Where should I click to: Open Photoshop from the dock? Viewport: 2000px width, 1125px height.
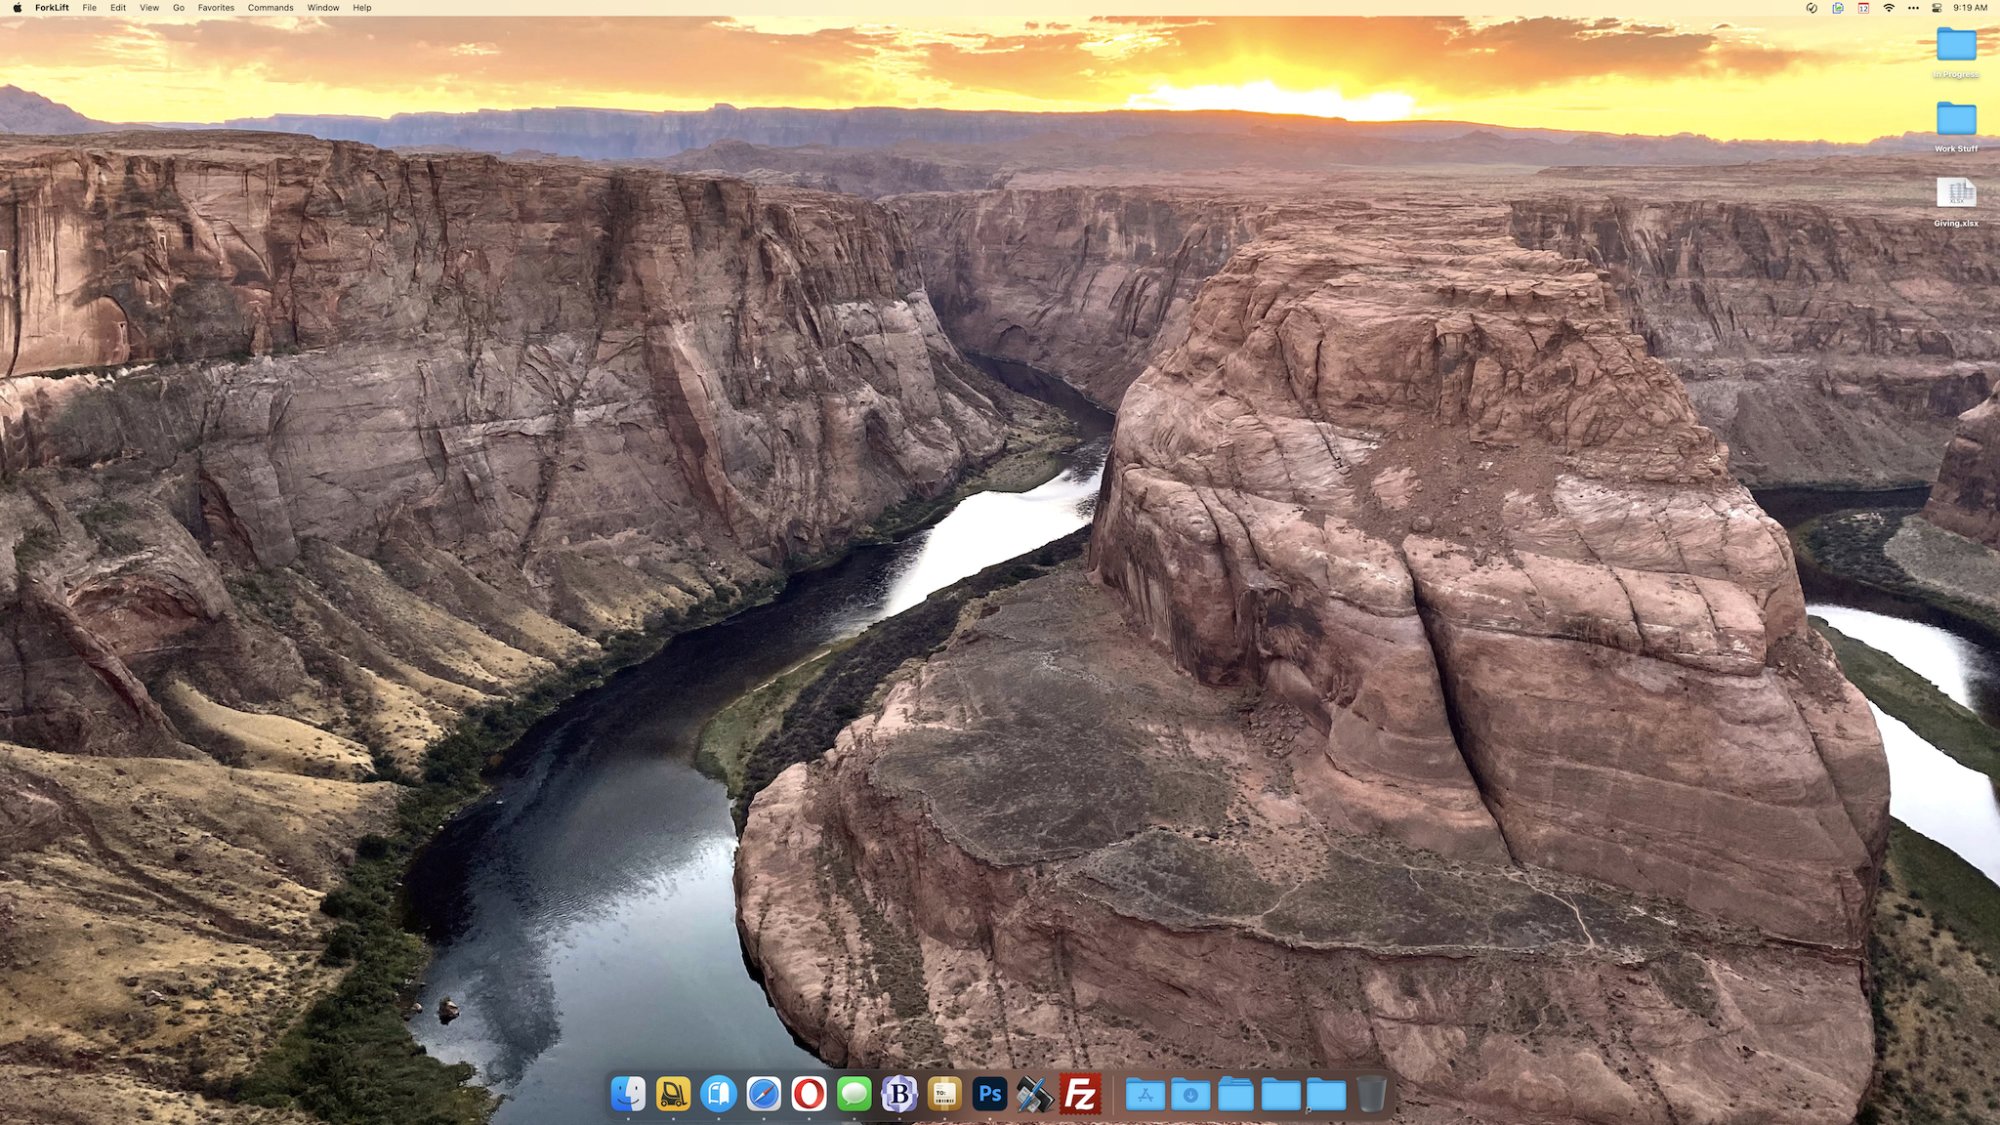tap(990, 1094)
